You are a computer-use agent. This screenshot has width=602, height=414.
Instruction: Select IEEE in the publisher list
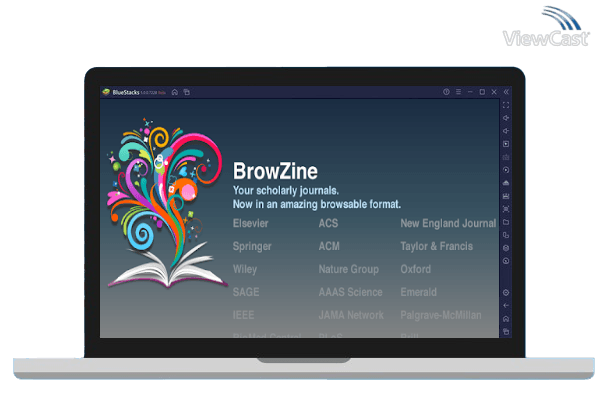[243, 315]
